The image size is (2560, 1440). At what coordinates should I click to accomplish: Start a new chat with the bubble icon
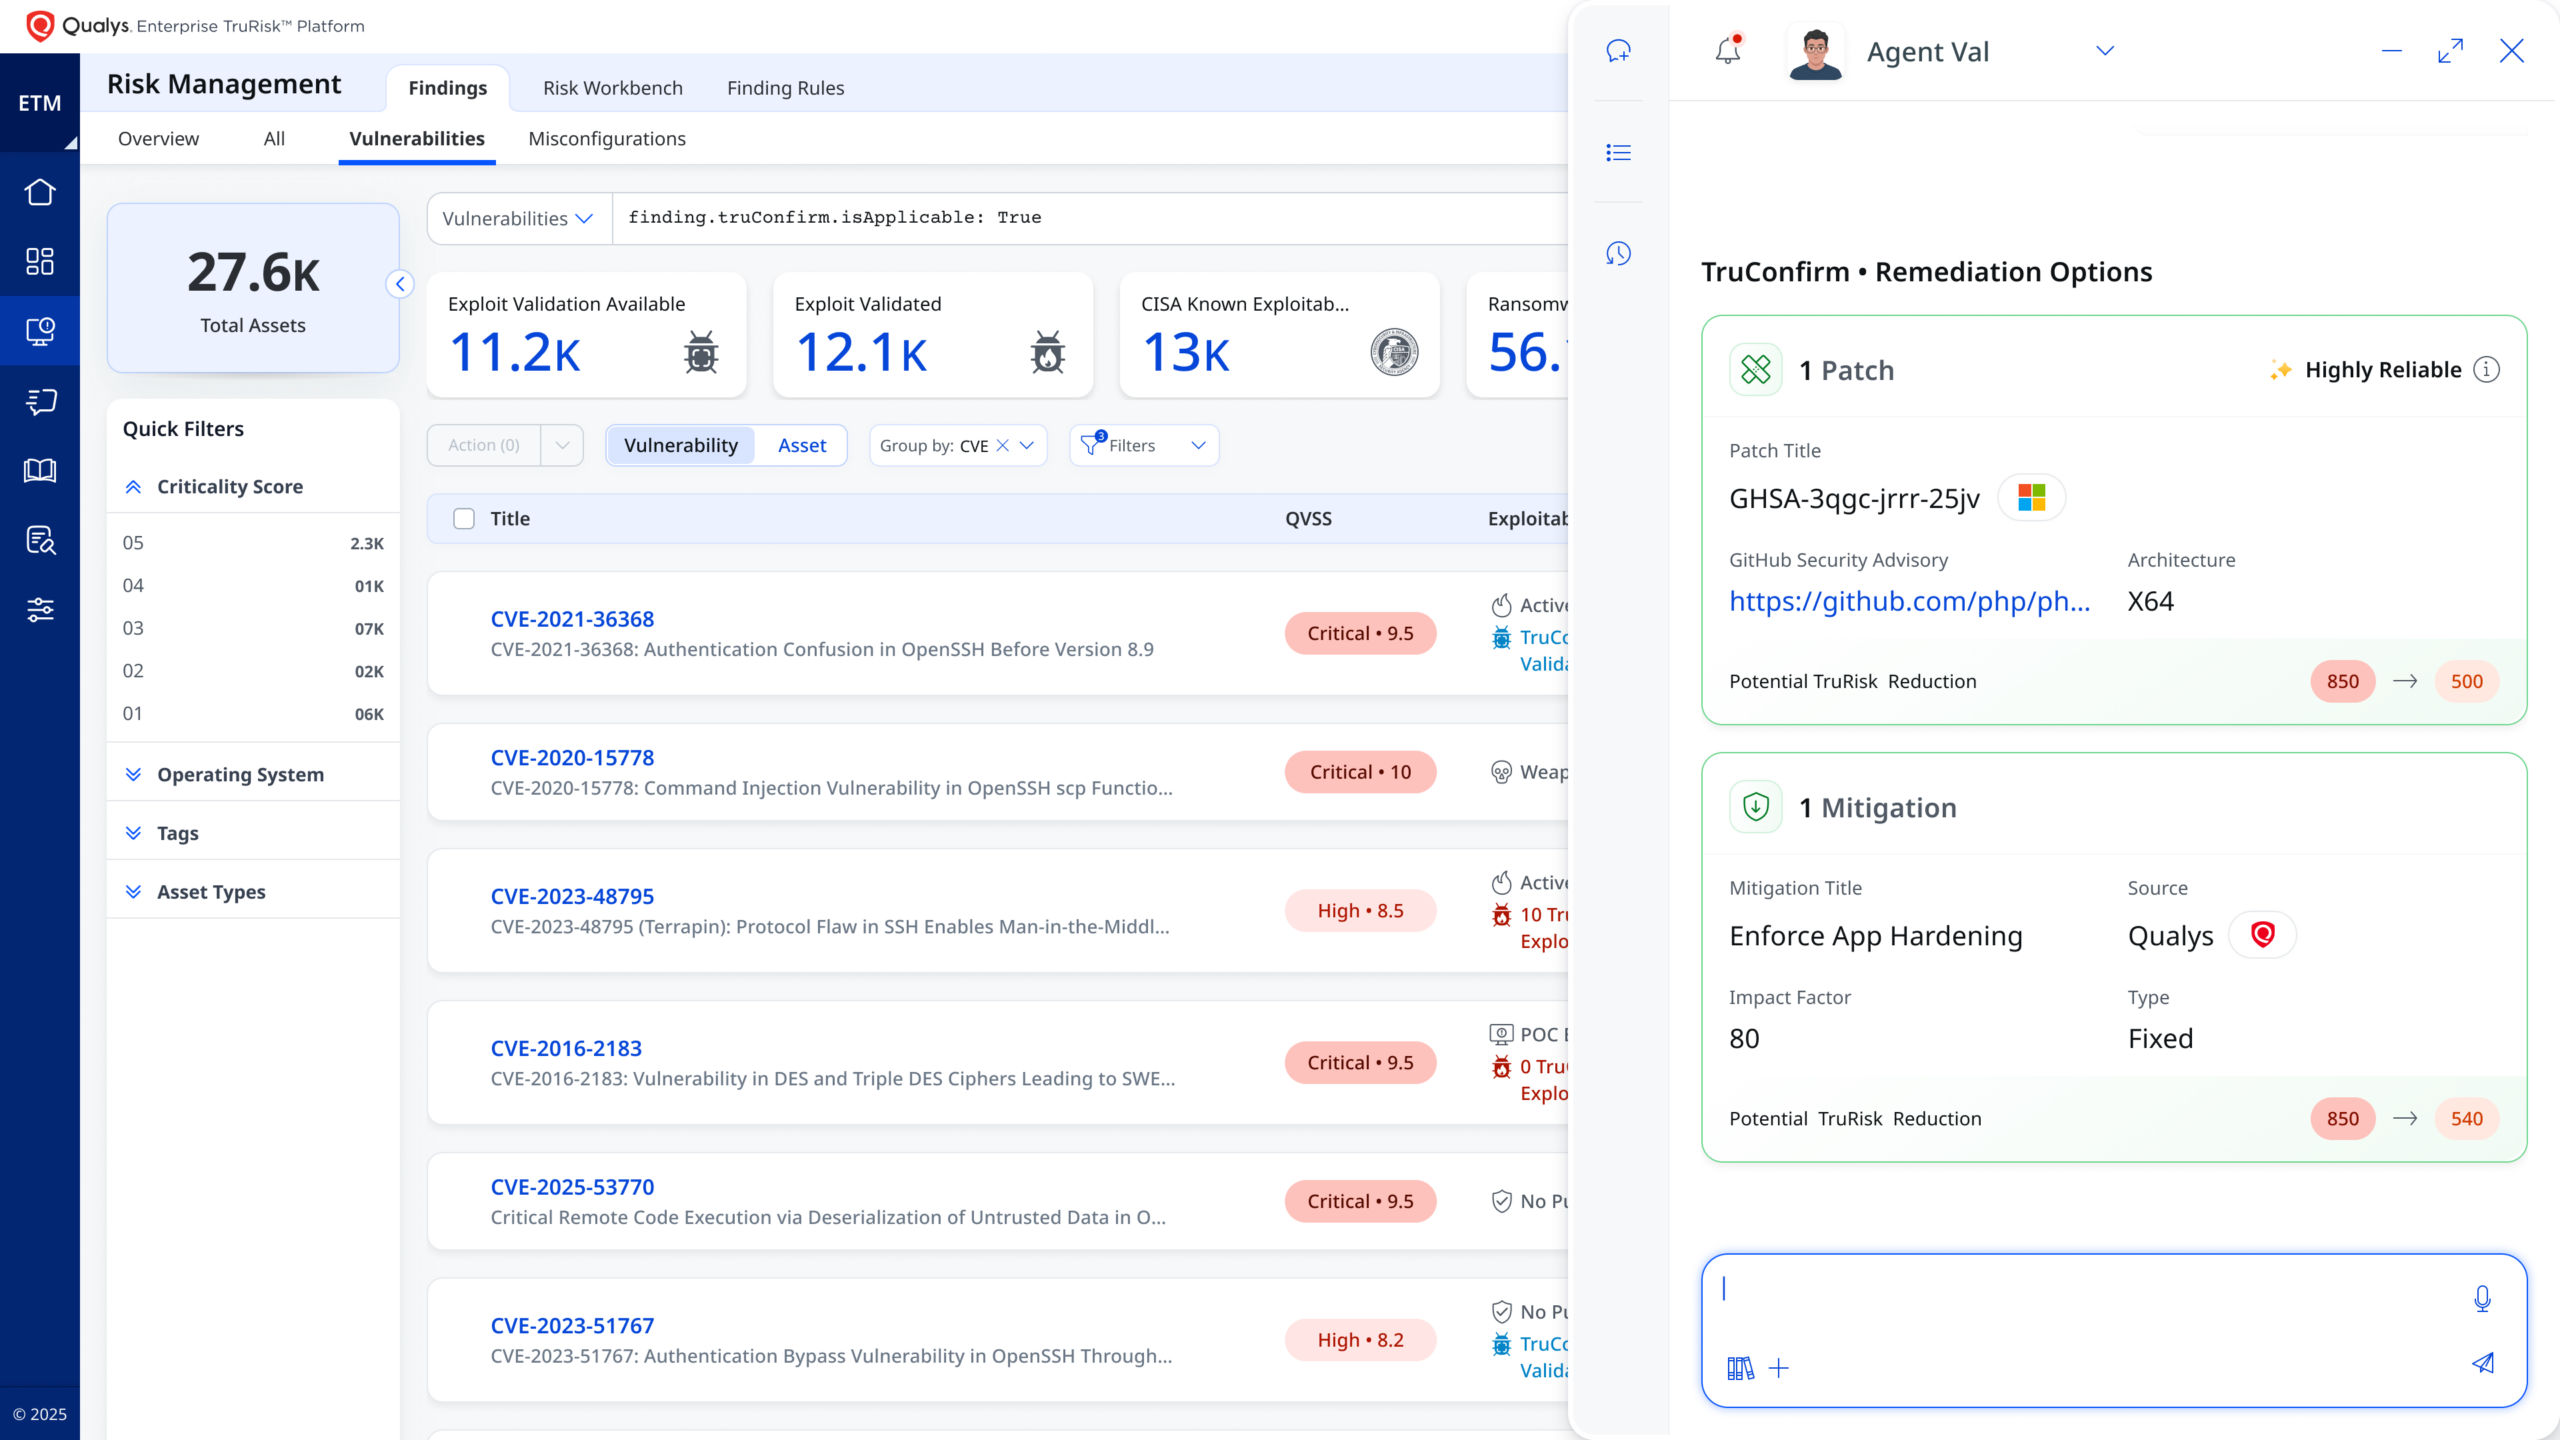pos(1618,51)
